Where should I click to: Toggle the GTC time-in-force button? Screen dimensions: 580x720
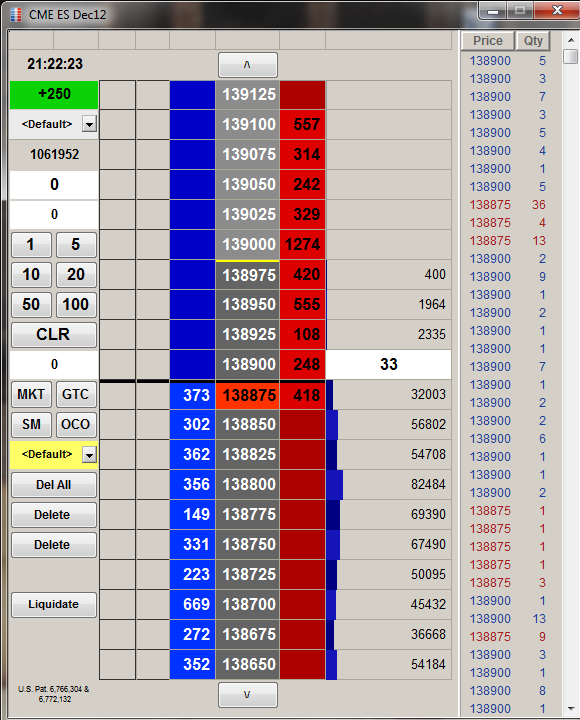(x=76, y=394)
